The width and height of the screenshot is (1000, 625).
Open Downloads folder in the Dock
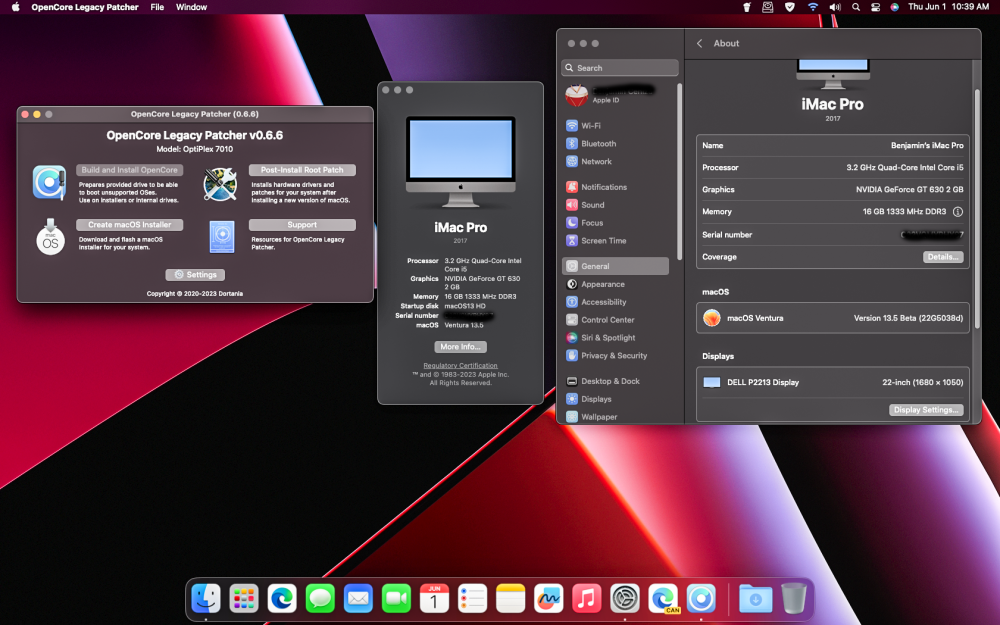pos(756,599)
